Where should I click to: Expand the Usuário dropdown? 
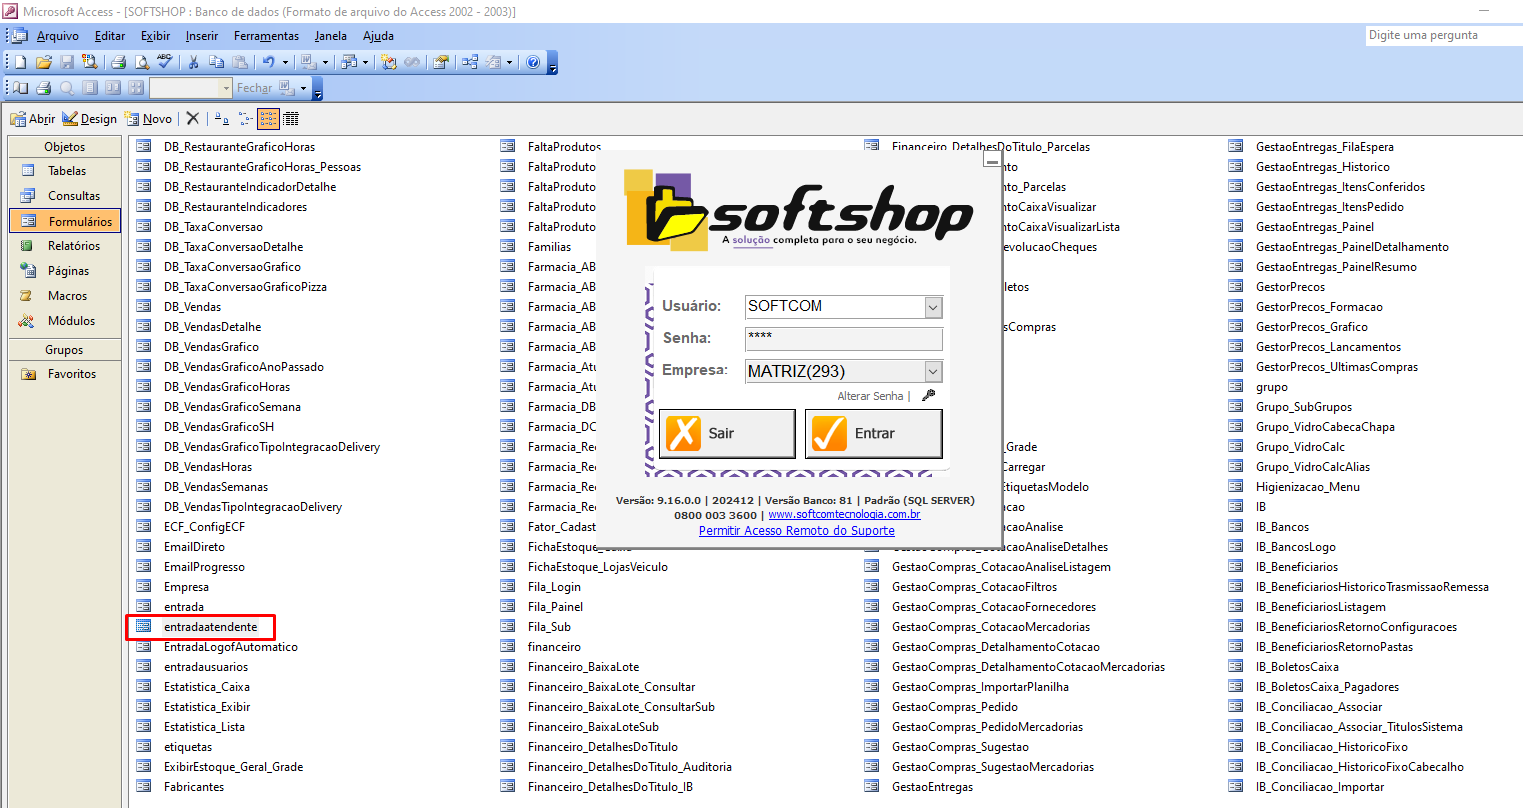coord(932,307)
